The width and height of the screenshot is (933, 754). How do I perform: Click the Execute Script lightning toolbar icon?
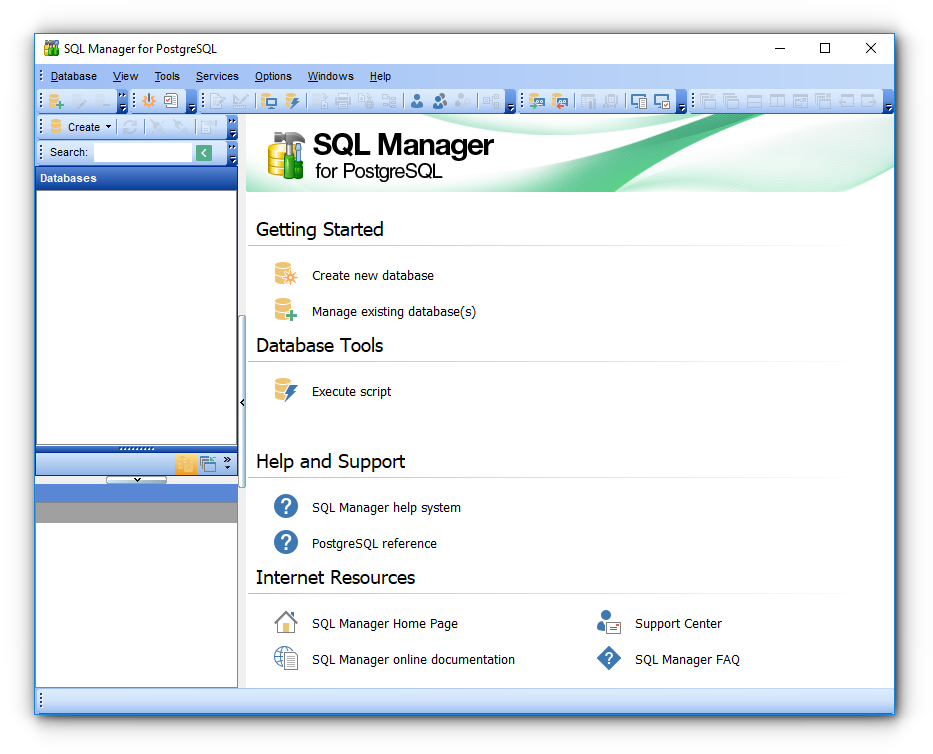pos(292,102)
